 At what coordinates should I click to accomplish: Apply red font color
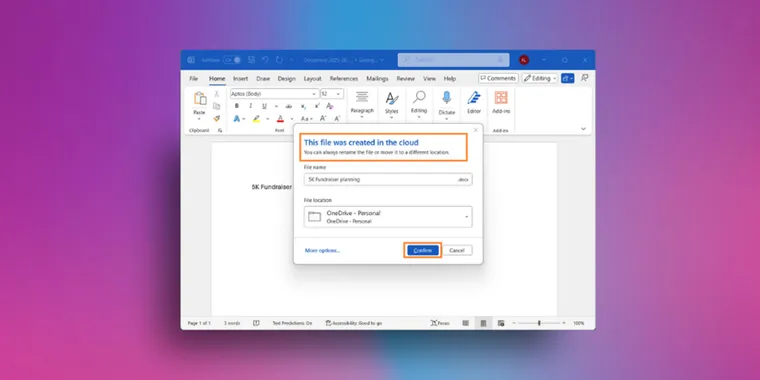coord(280,119)
